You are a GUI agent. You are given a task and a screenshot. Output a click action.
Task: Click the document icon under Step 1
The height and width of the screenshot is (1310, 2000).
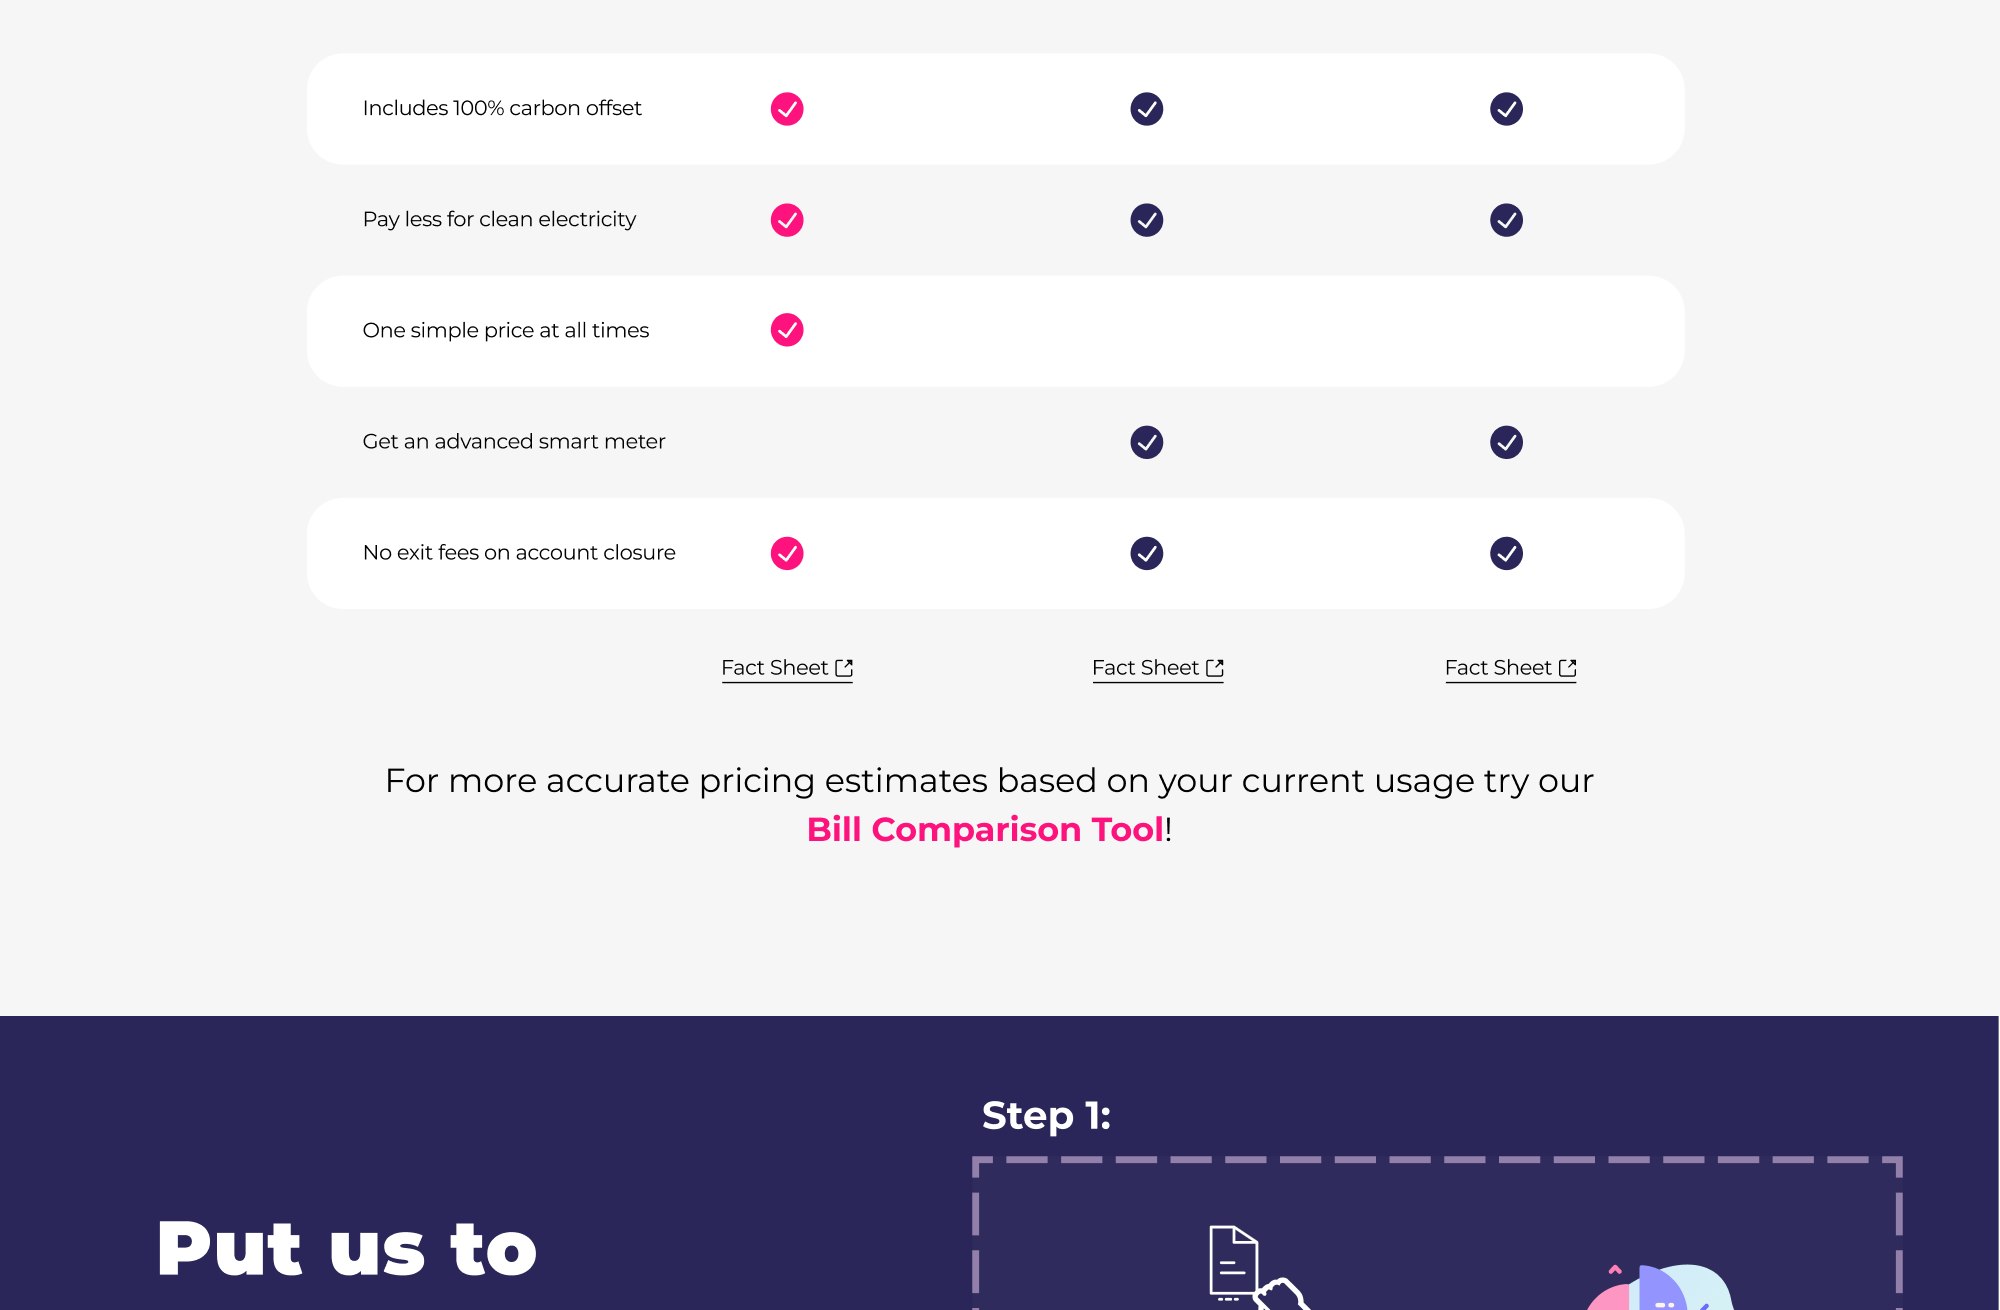[1234, 1263]
